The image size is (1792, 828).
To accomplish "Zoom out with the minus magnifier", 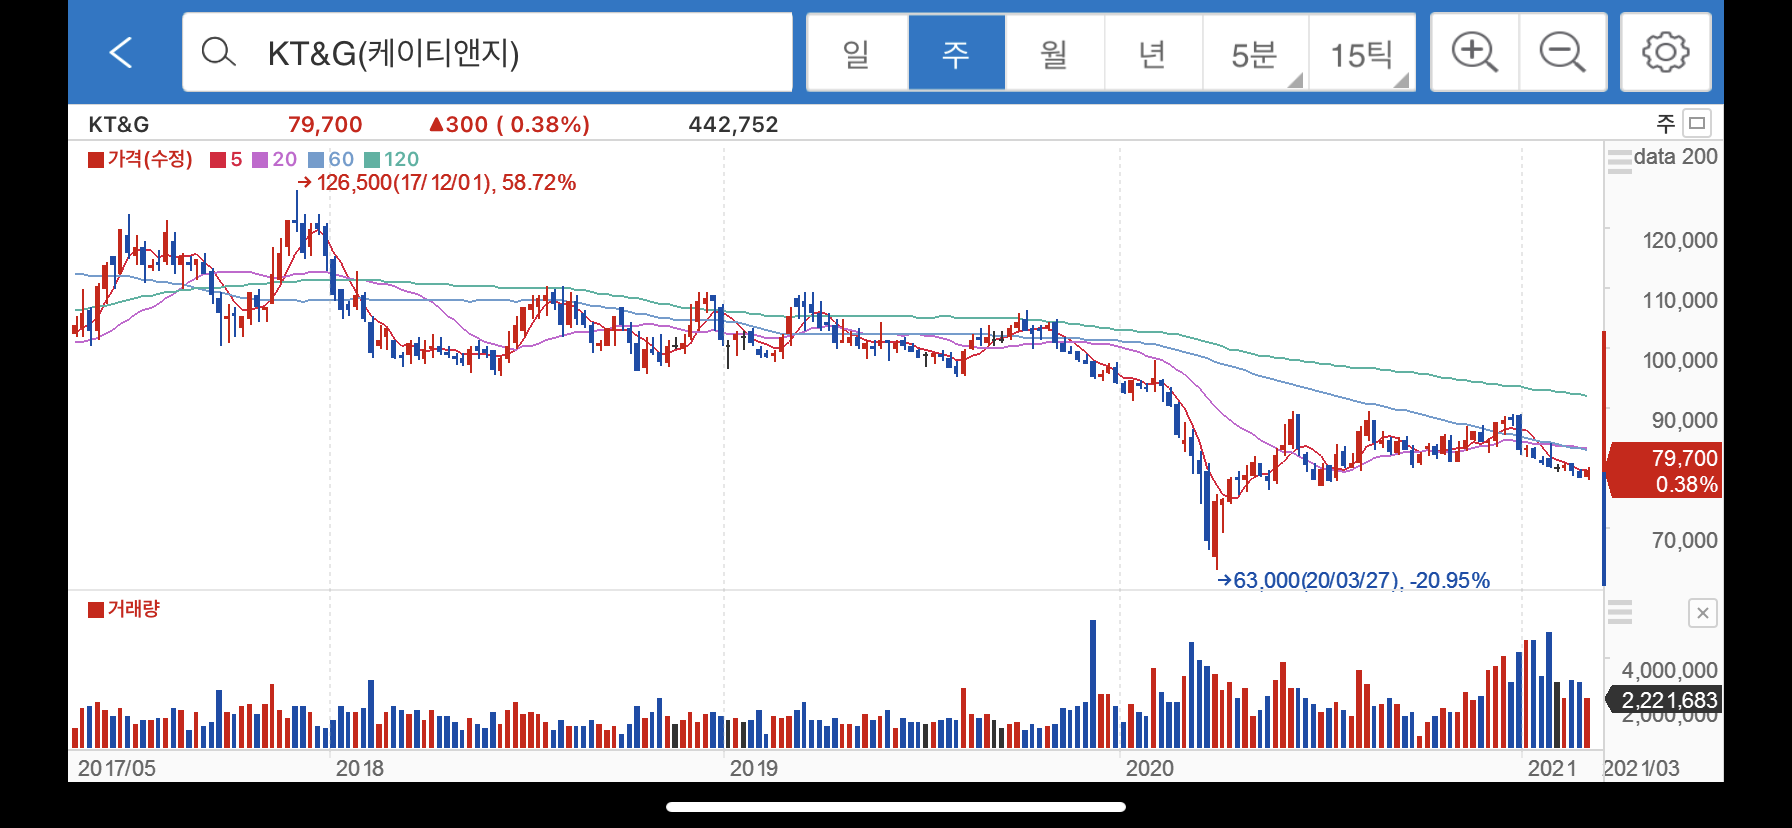I will 1563,52.
